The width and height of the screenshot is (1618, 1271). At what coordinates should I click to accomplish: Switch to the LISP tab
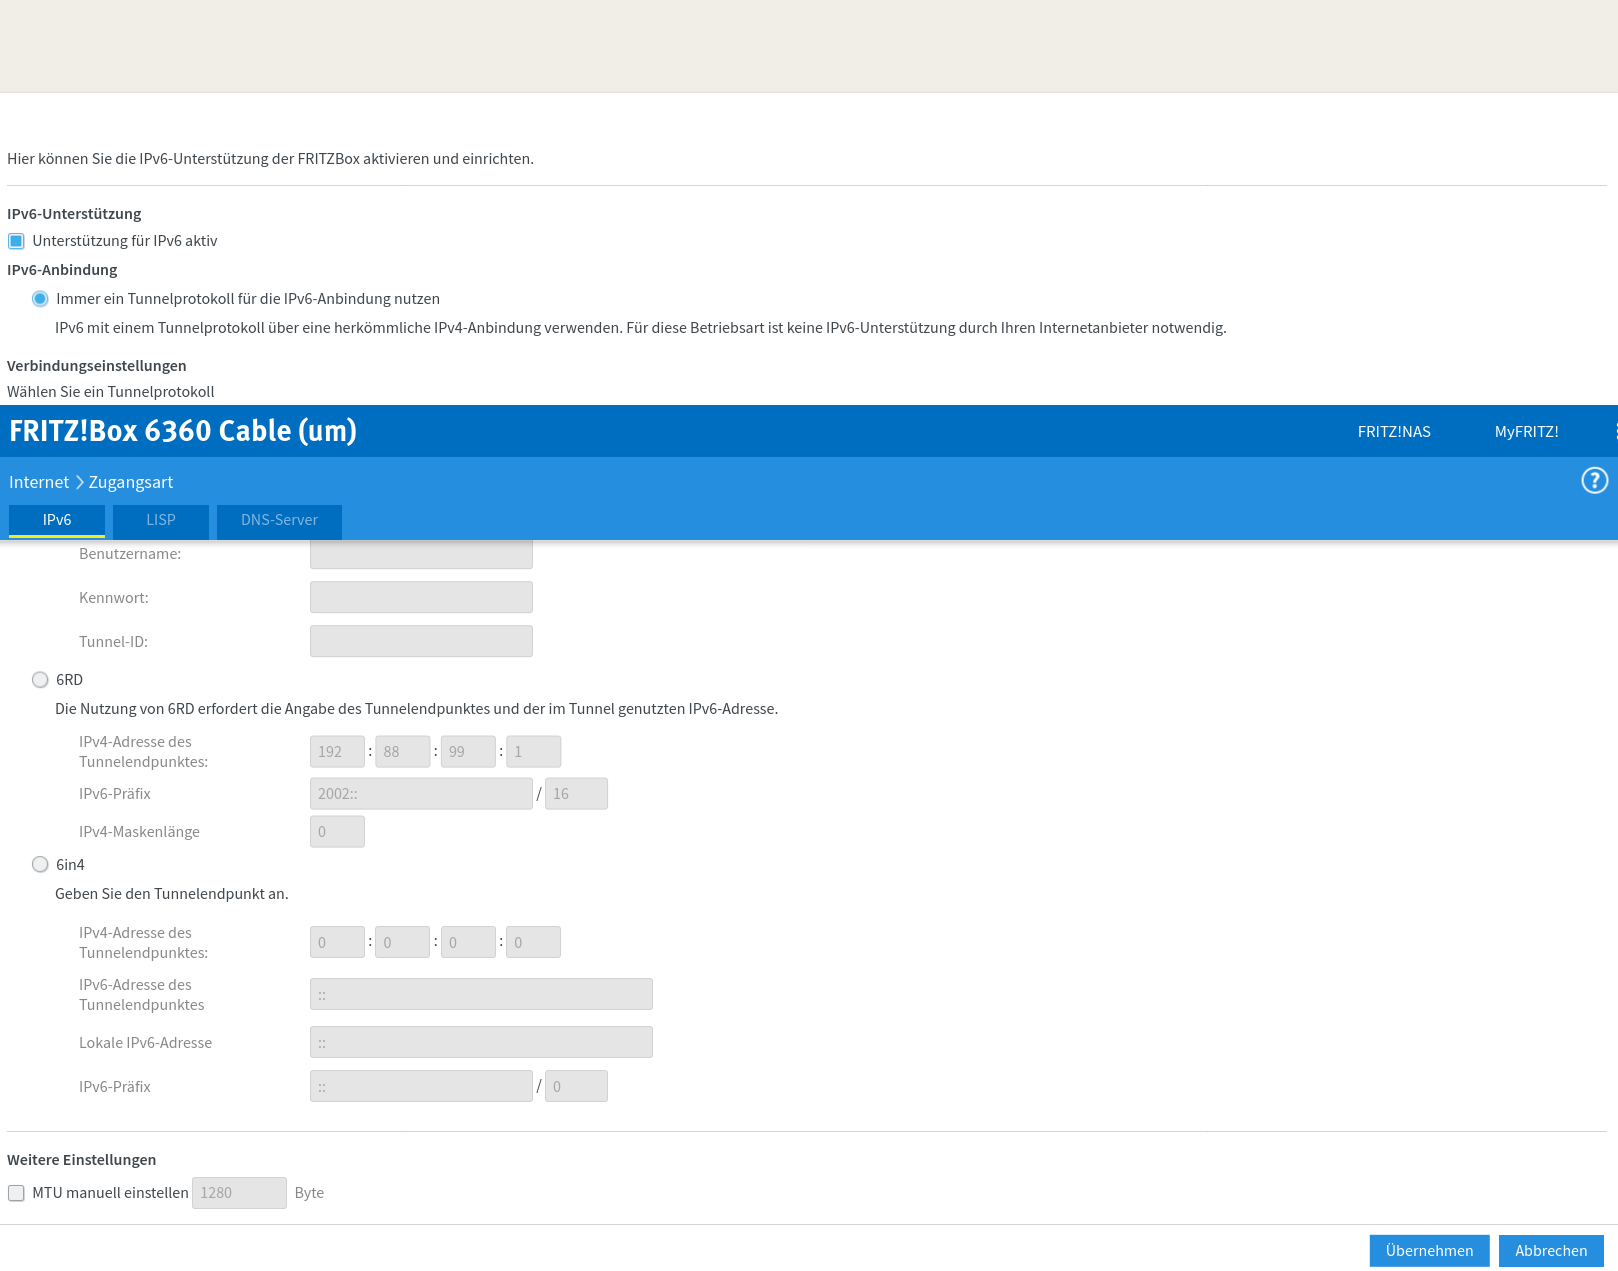(161, 520)
